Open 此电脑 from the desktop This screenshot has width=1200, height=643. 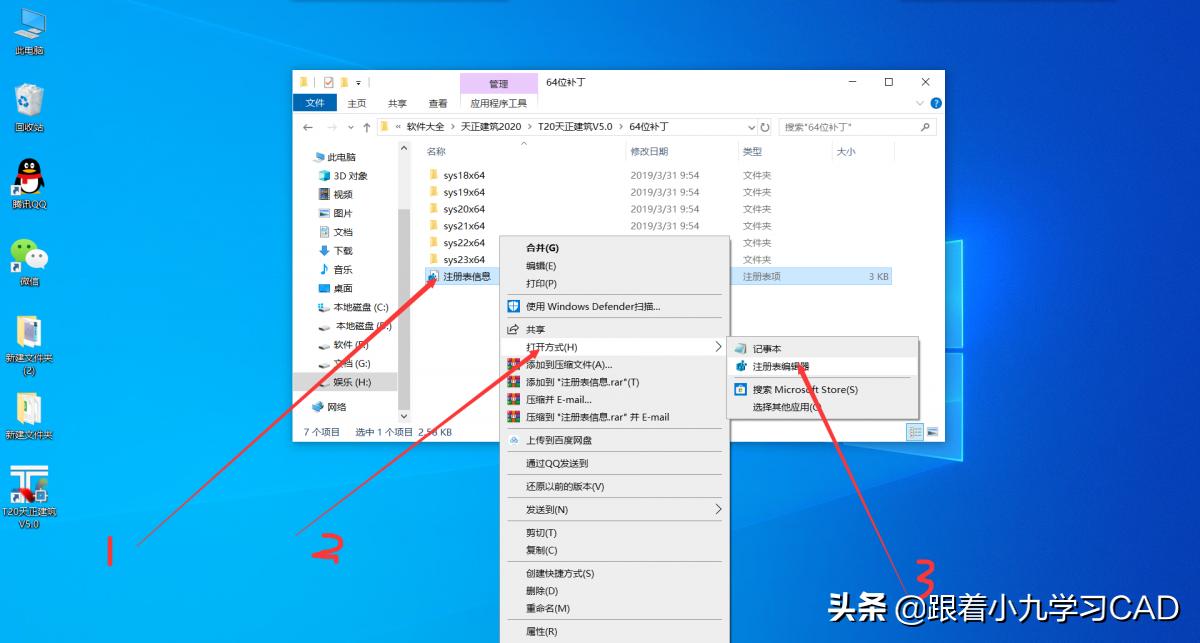(x=28, y=25)
